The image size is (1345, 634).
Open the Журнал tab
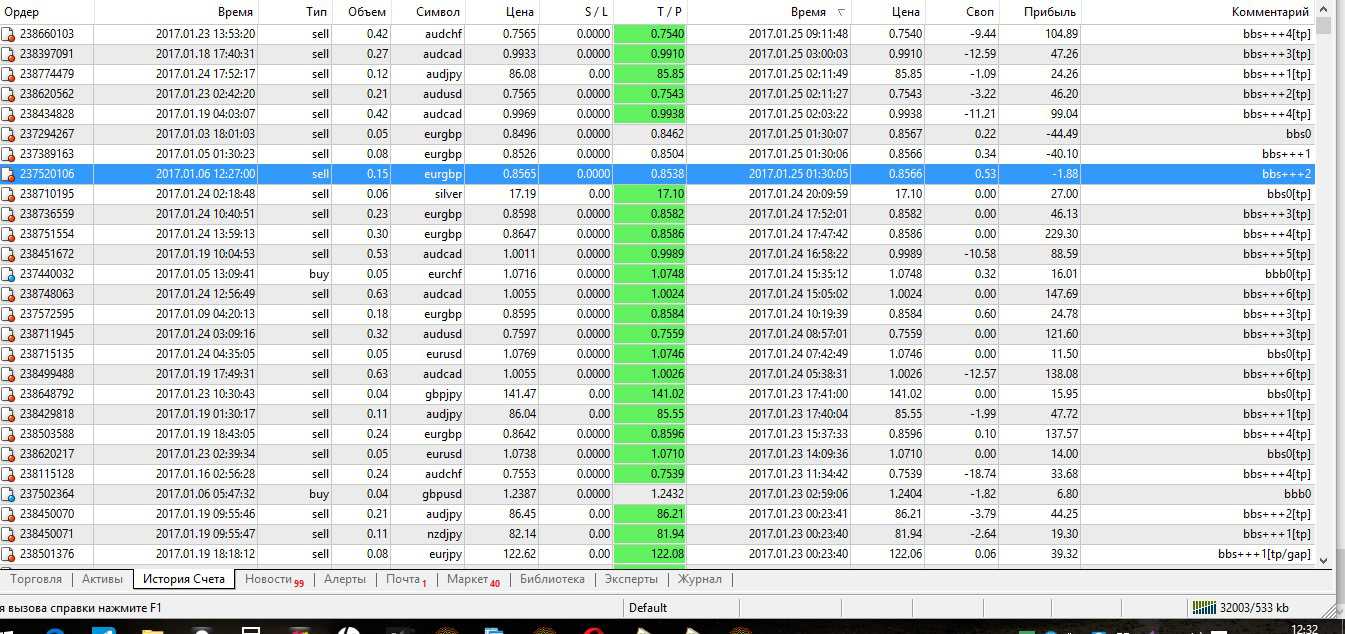pos(699,579)
